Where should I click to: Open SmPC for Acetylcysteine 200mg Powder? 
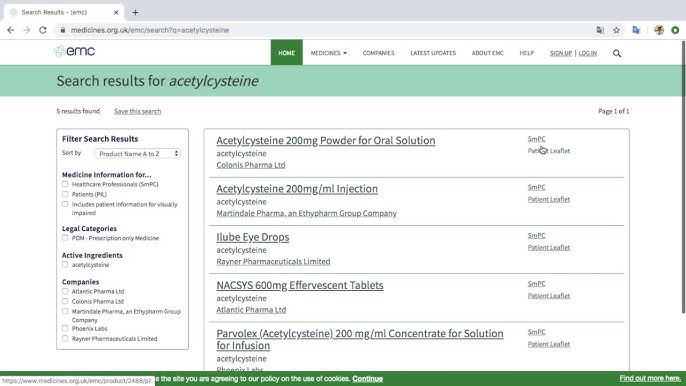click(x=536, y=139)
